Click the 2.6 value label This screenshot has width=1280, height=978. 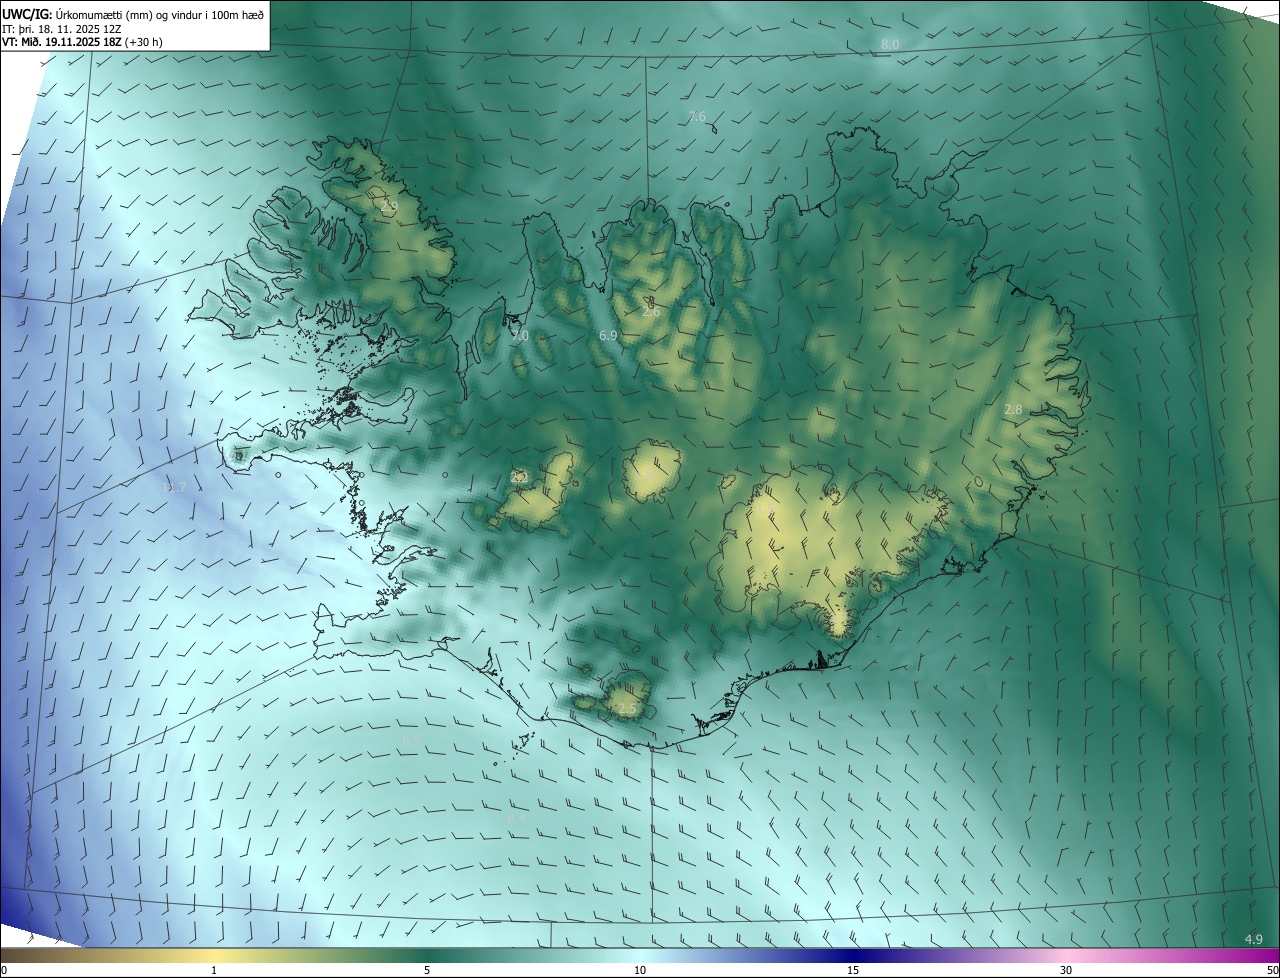pyautogui.click(x=651, y=312)
